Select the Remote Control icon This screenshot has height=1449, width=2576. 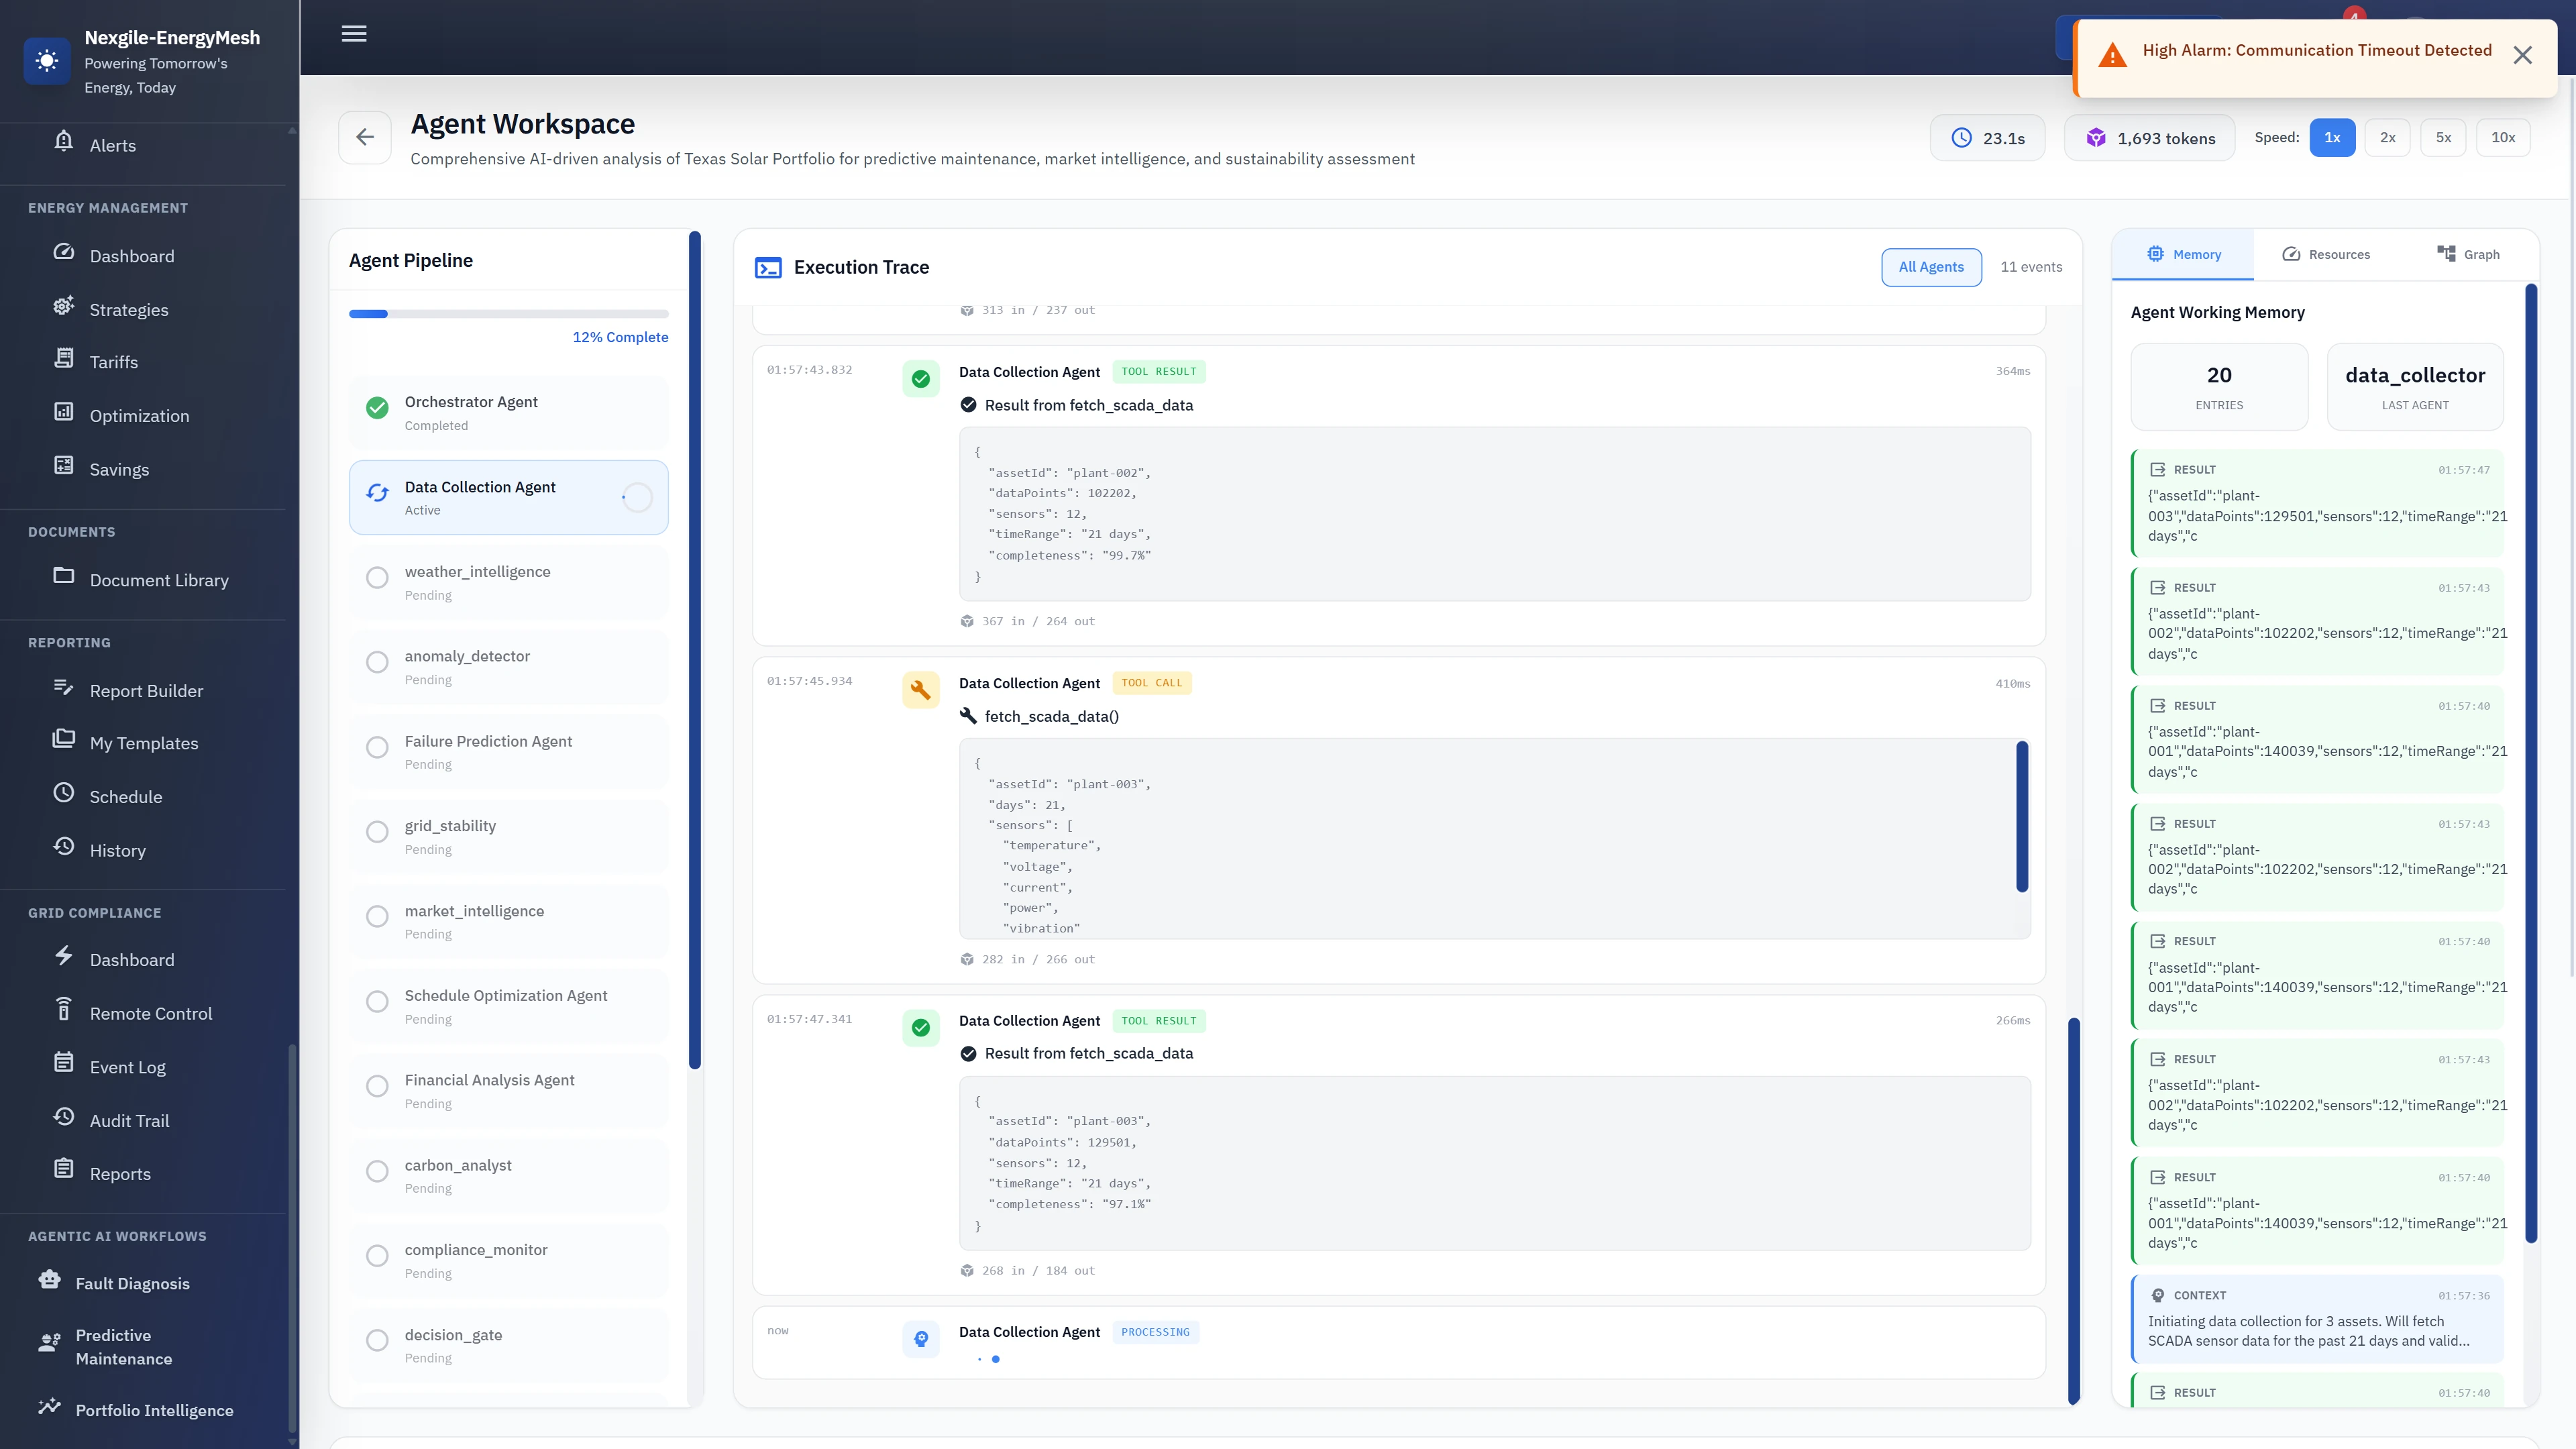coord(63,1012)
